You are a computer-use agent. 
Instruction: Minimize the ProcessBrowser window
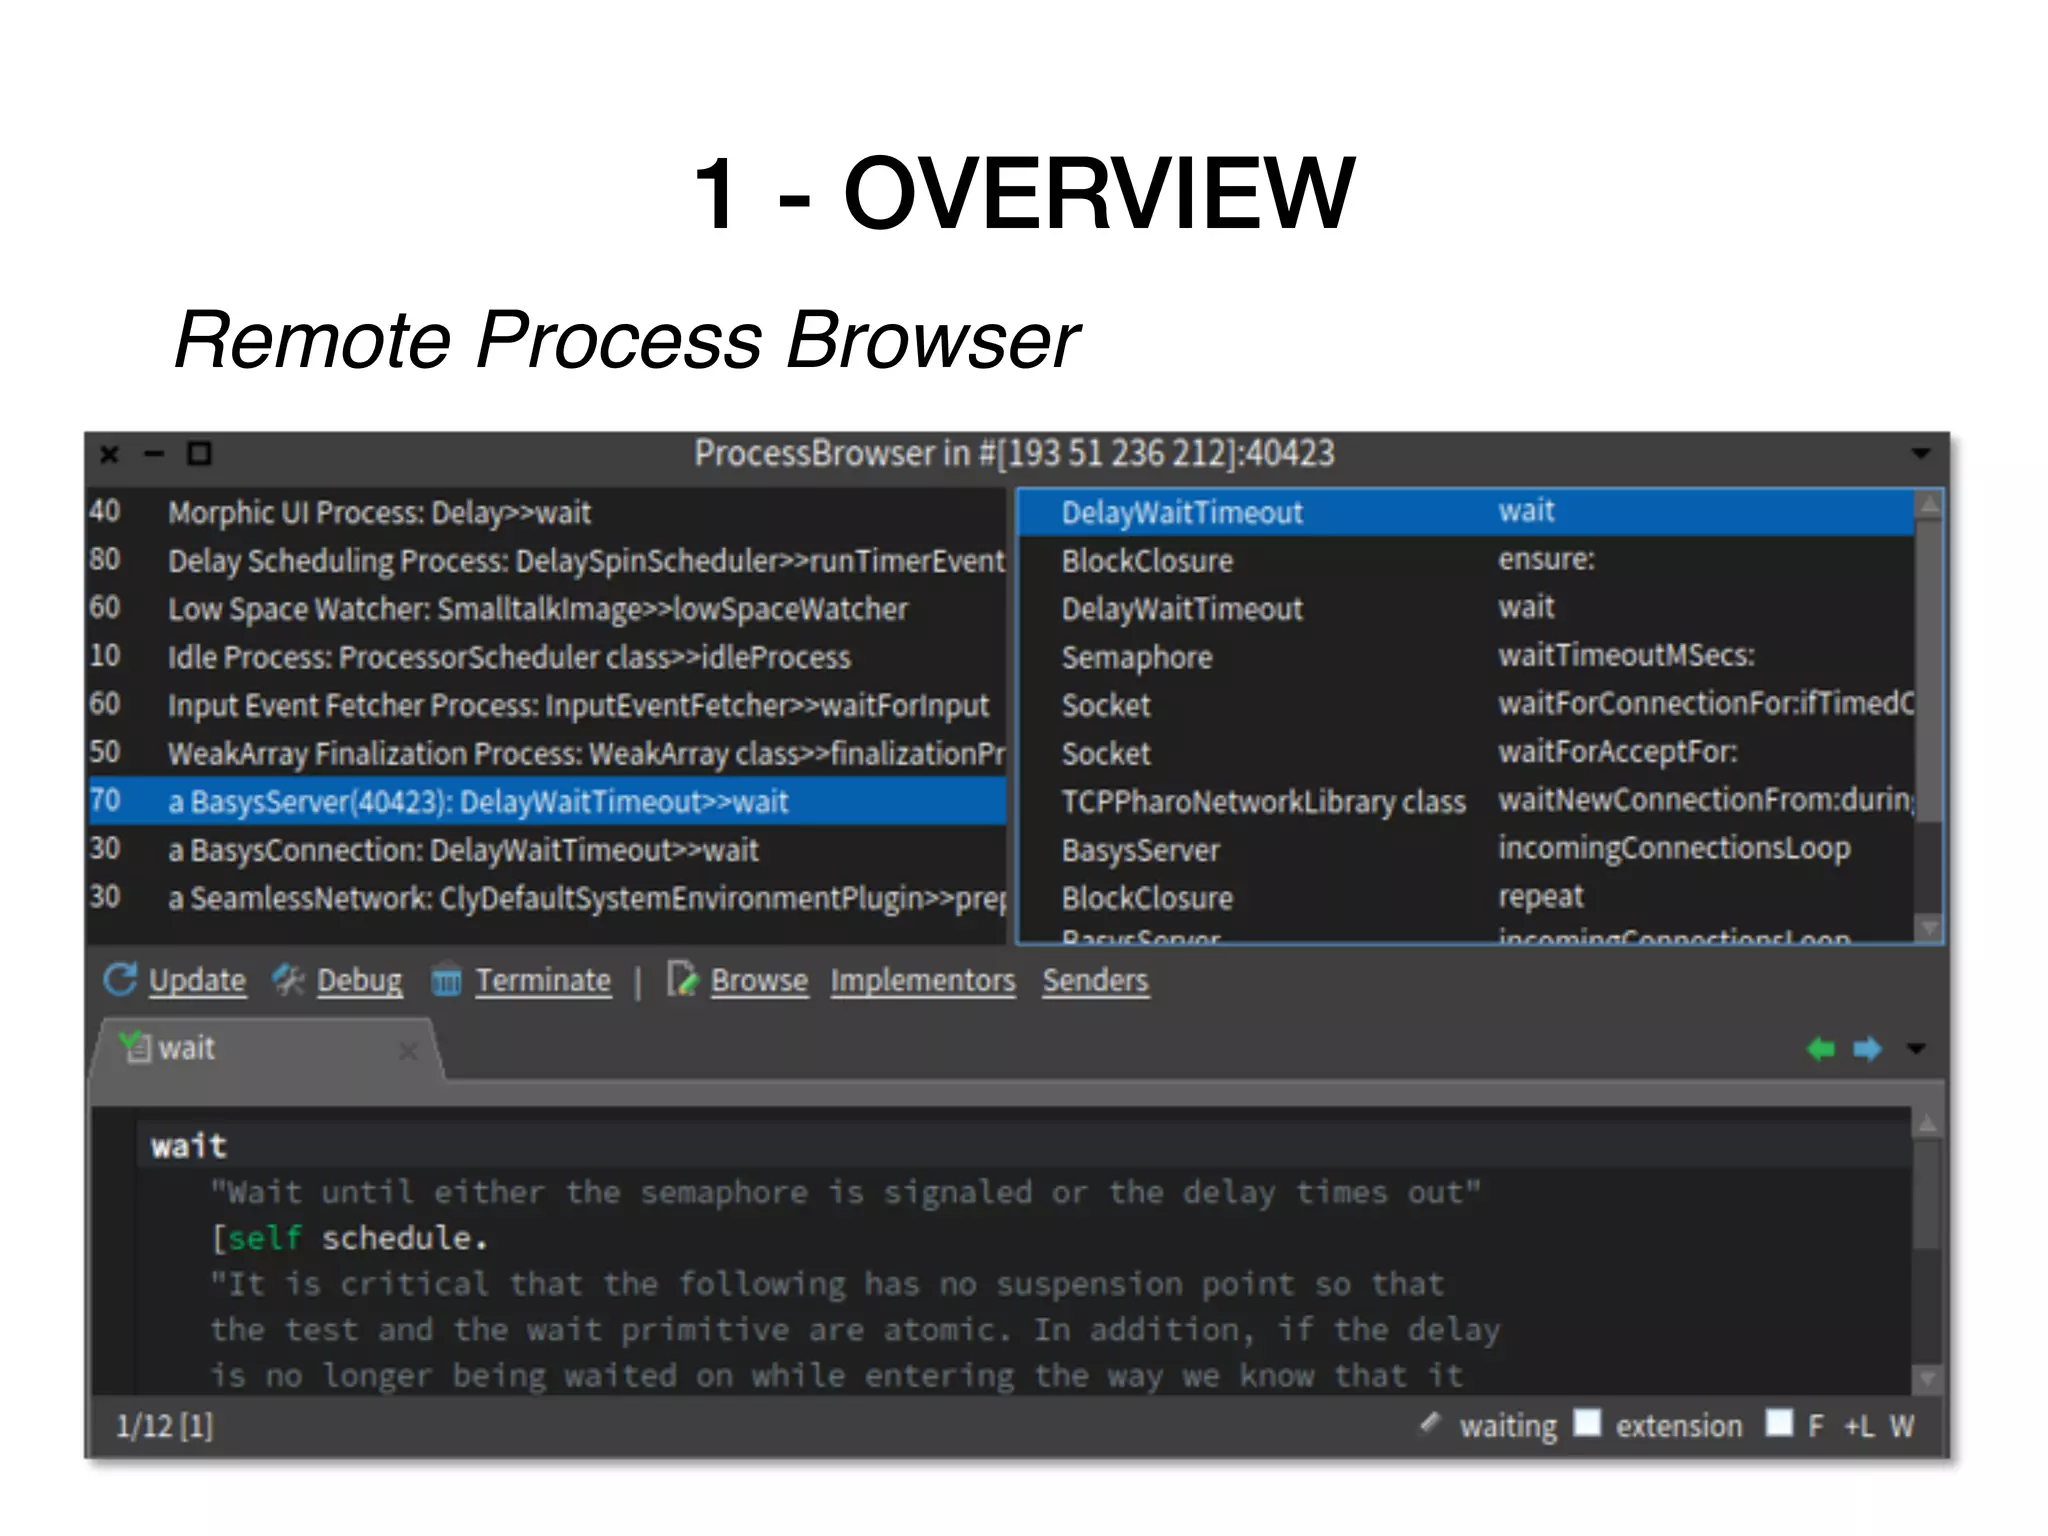(x=154, y=454)
